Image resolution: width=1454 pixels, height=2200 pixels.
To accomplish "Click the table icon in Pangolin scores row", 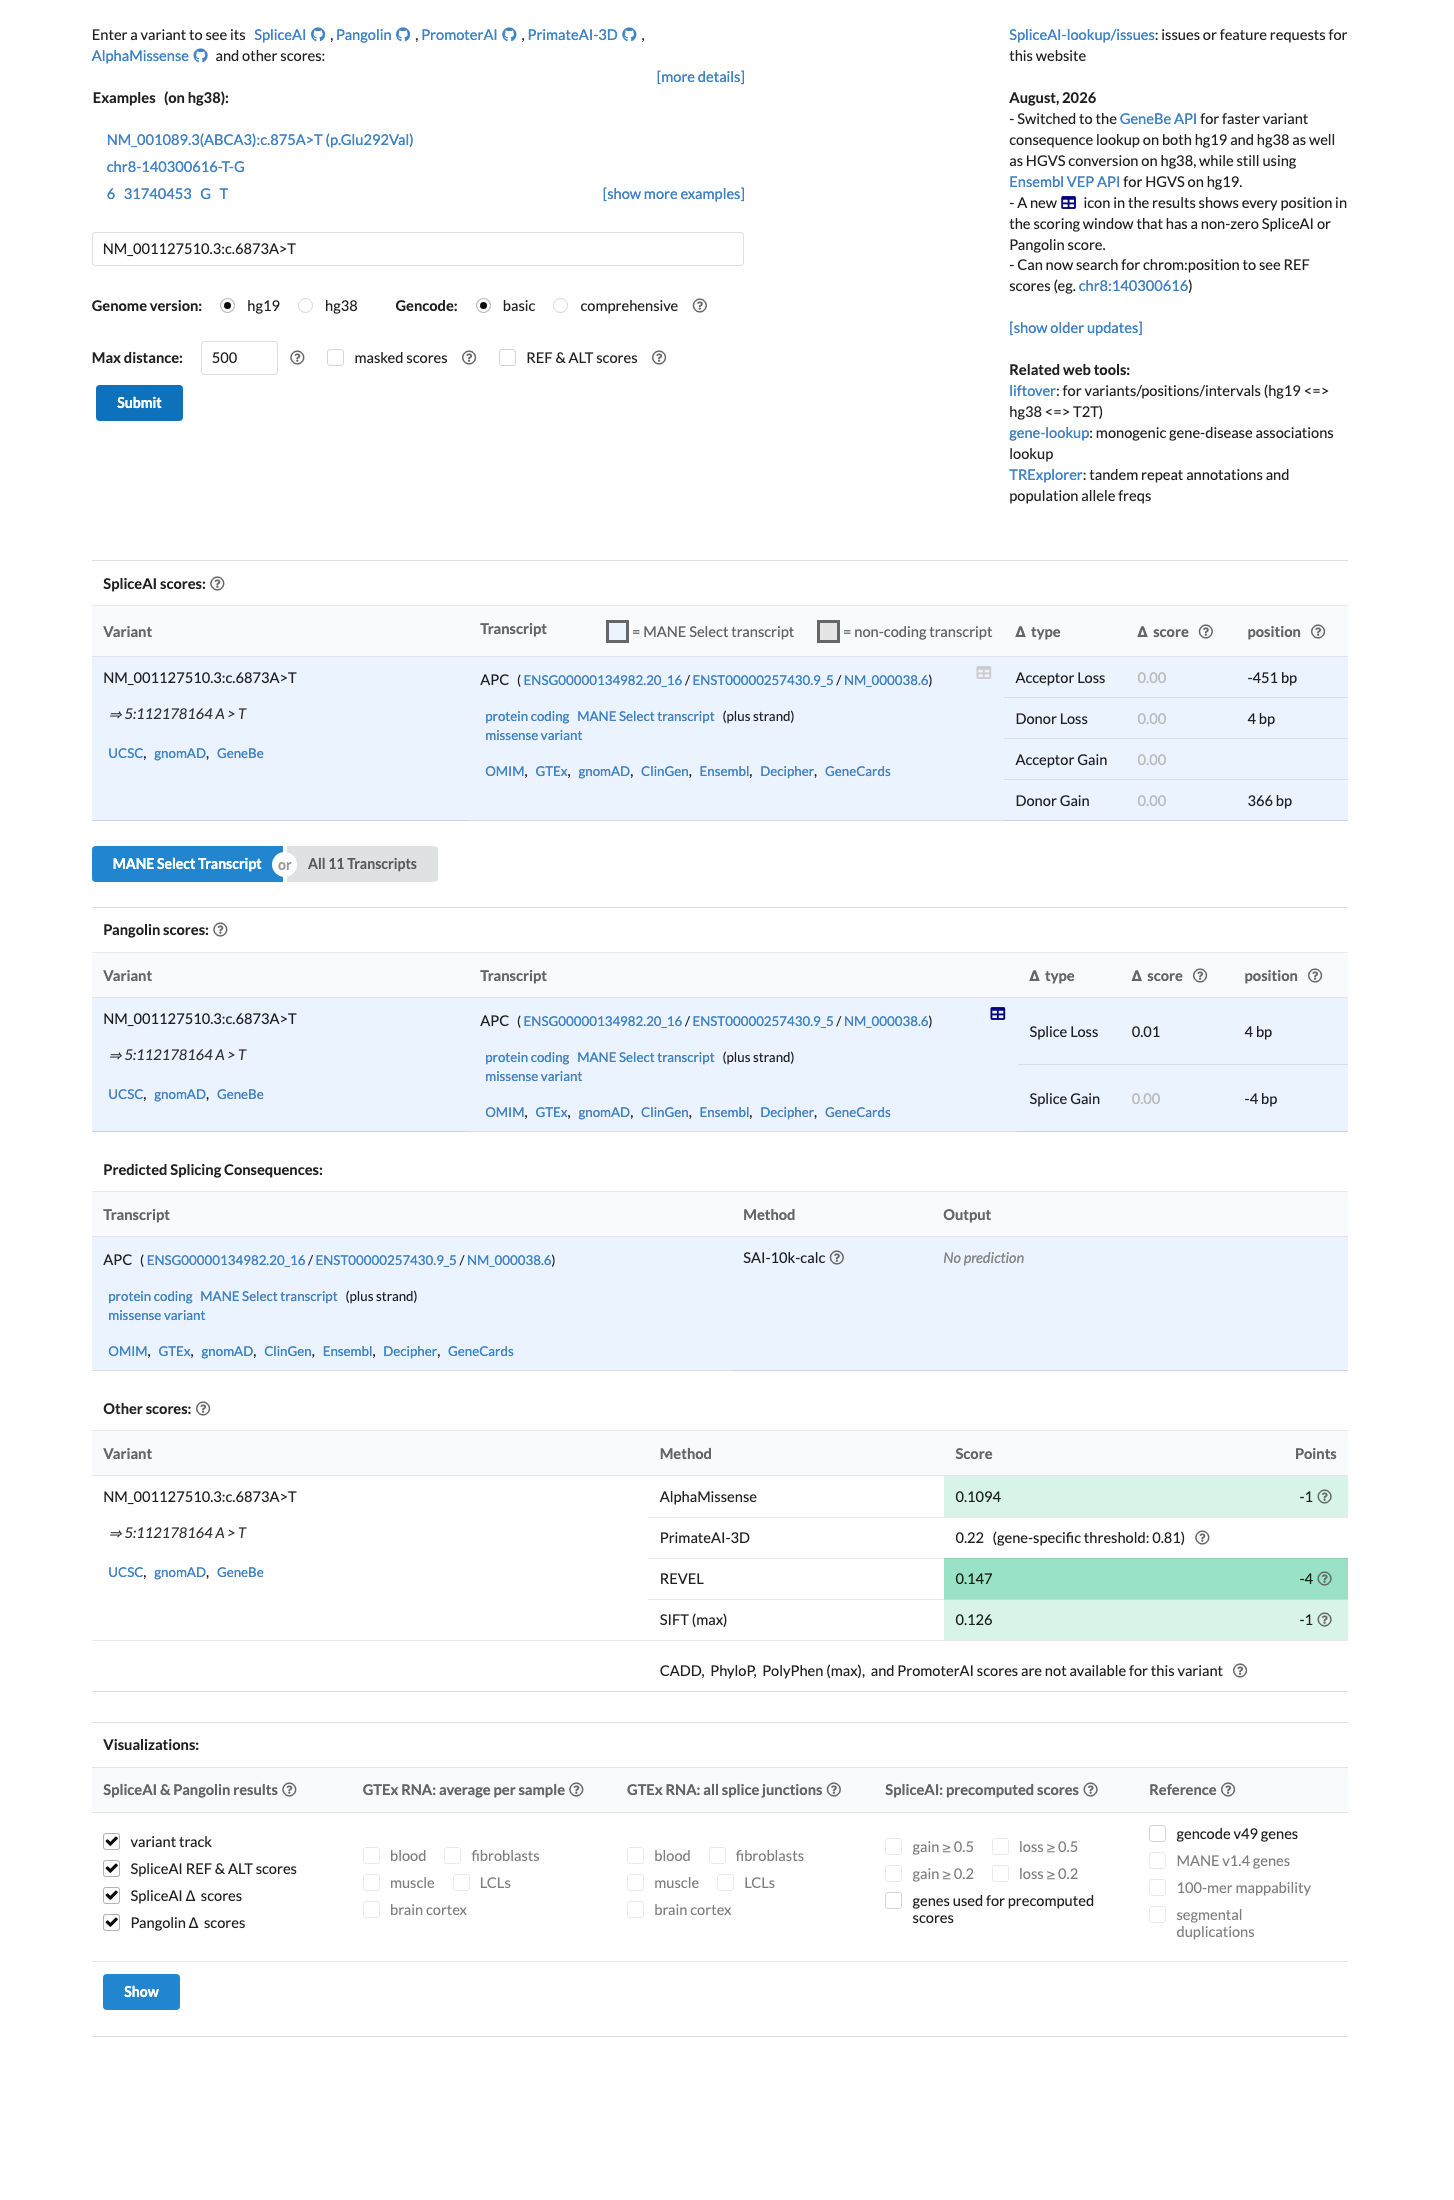I will [x=997, y=1014].
